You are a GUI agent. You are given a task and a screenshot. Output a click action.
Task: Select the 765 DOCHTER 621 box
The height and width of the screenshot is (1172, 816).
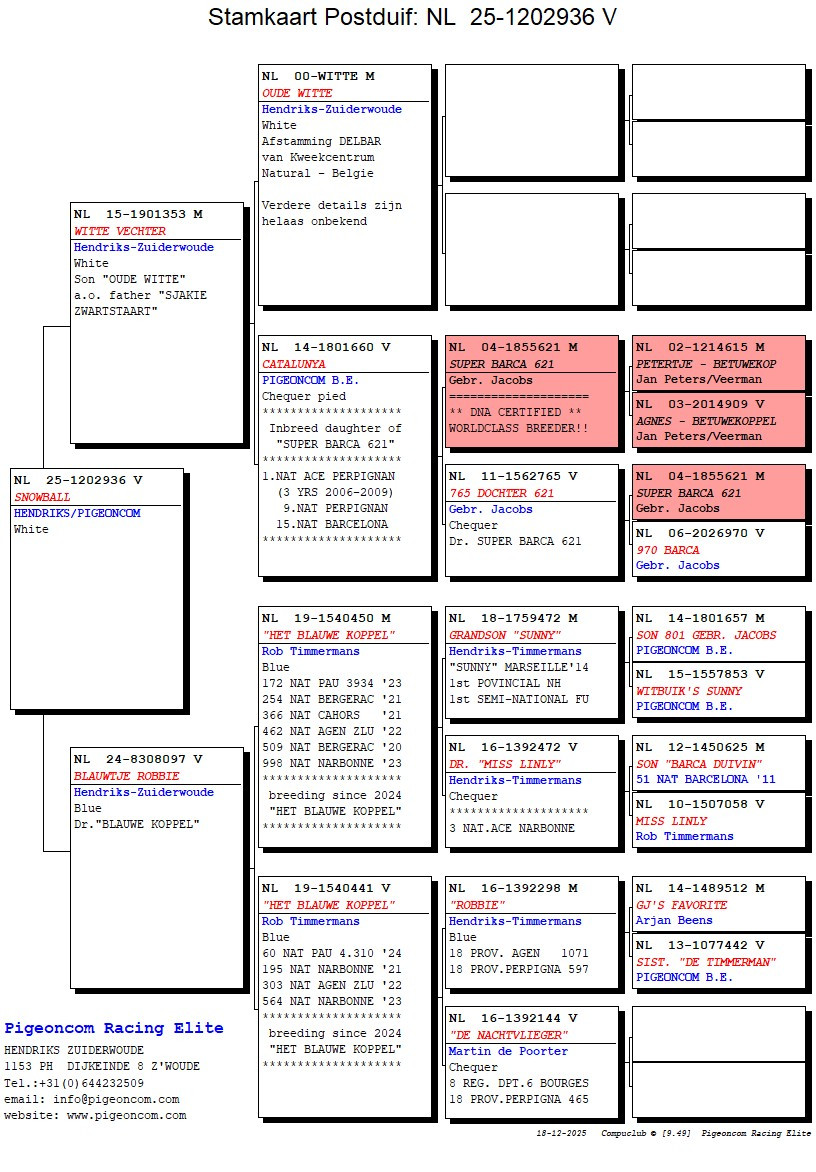tap(531, 520)
